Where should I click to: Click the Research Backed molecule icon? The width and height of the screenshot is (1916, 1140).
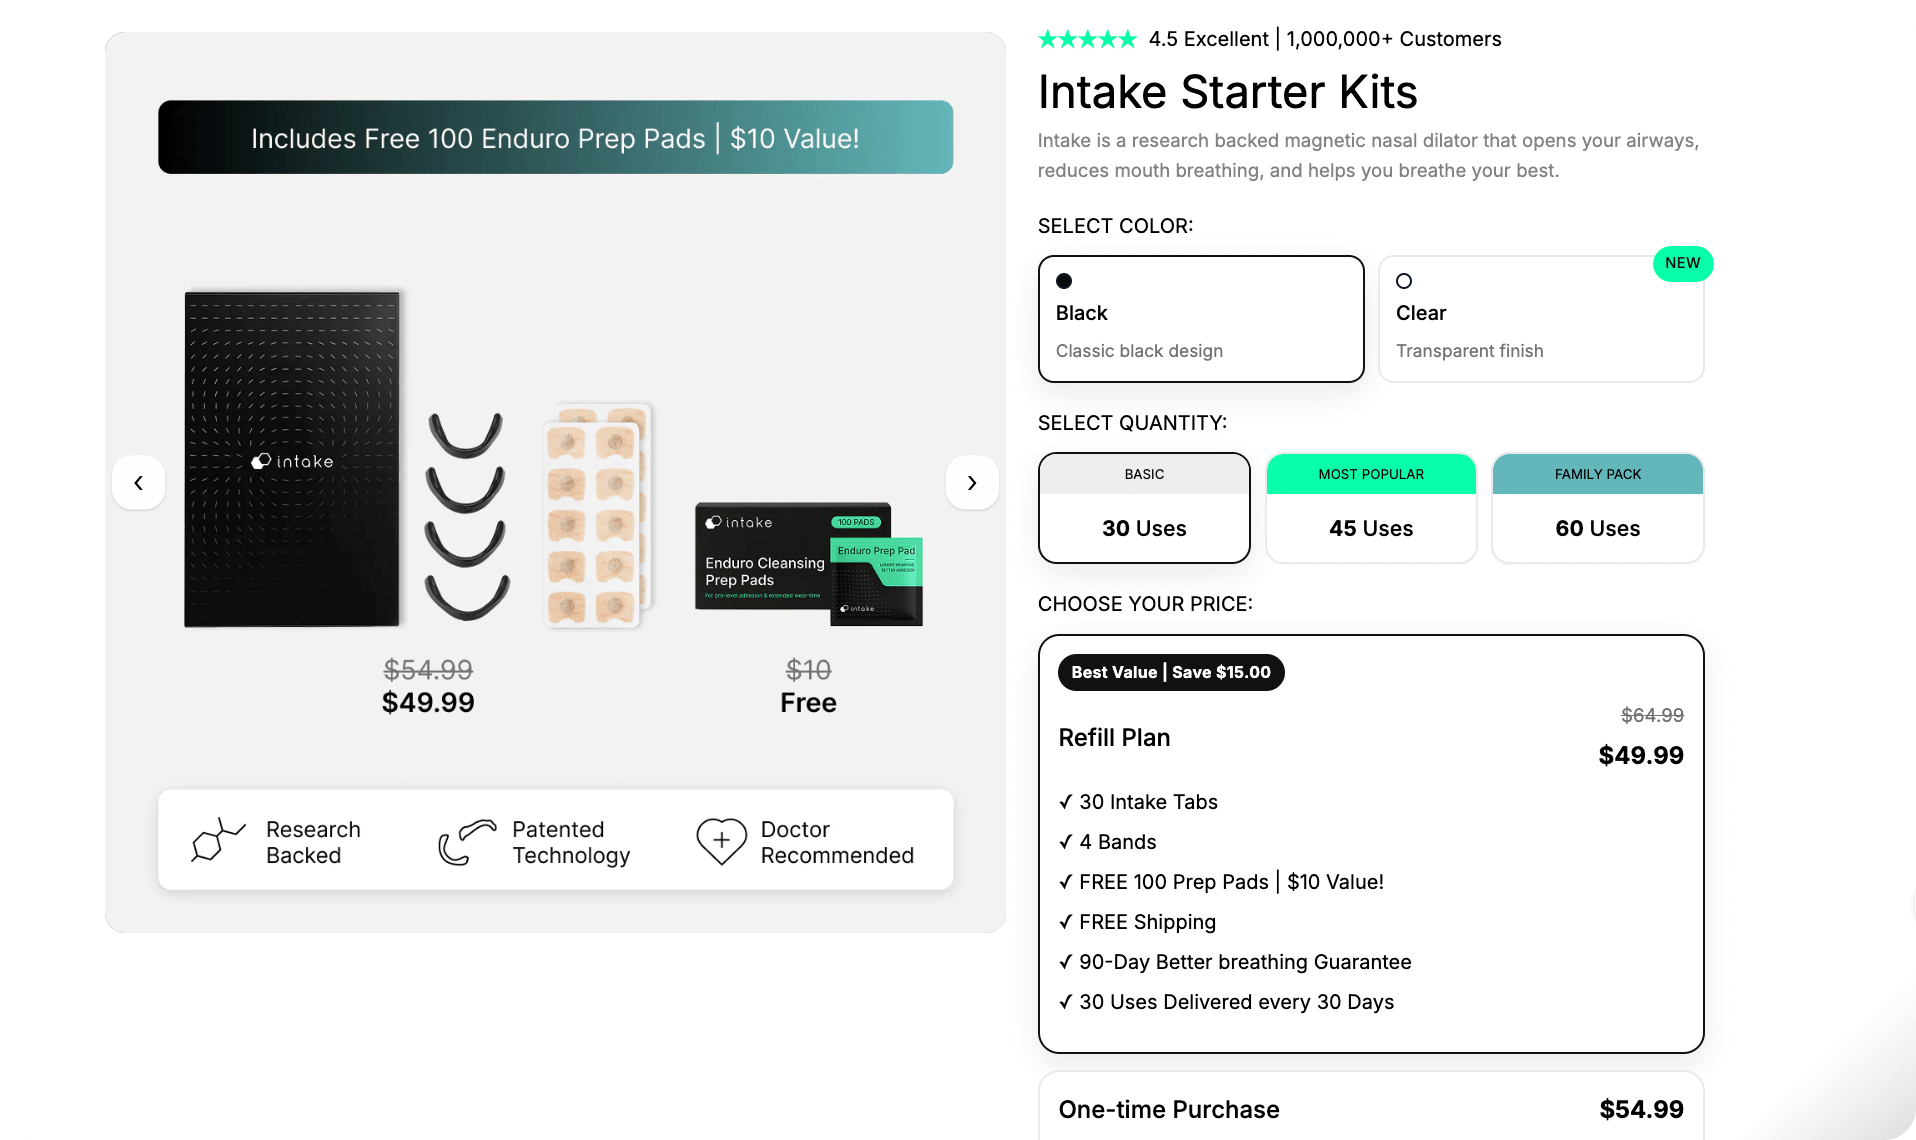tap(218, 841)
